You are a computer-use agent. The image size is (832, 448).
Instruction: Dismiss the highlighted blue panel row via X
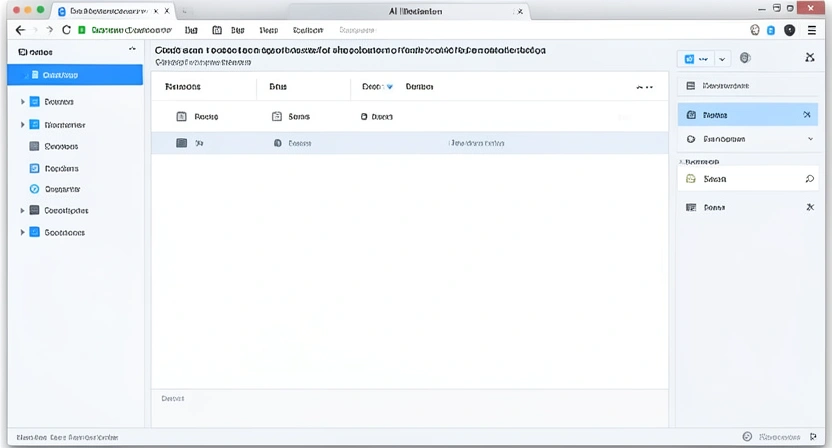point(807,115)
